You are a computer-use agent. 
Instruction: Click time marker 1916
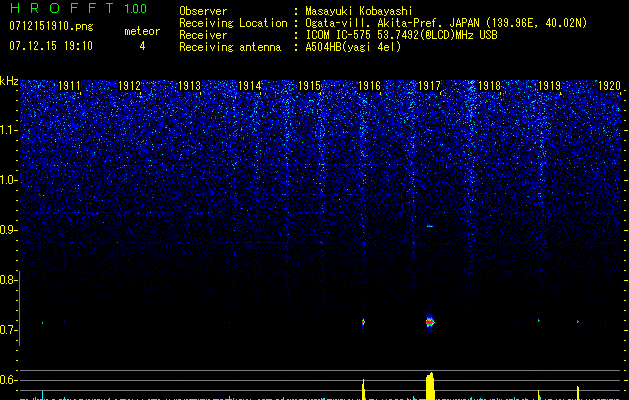369,86
